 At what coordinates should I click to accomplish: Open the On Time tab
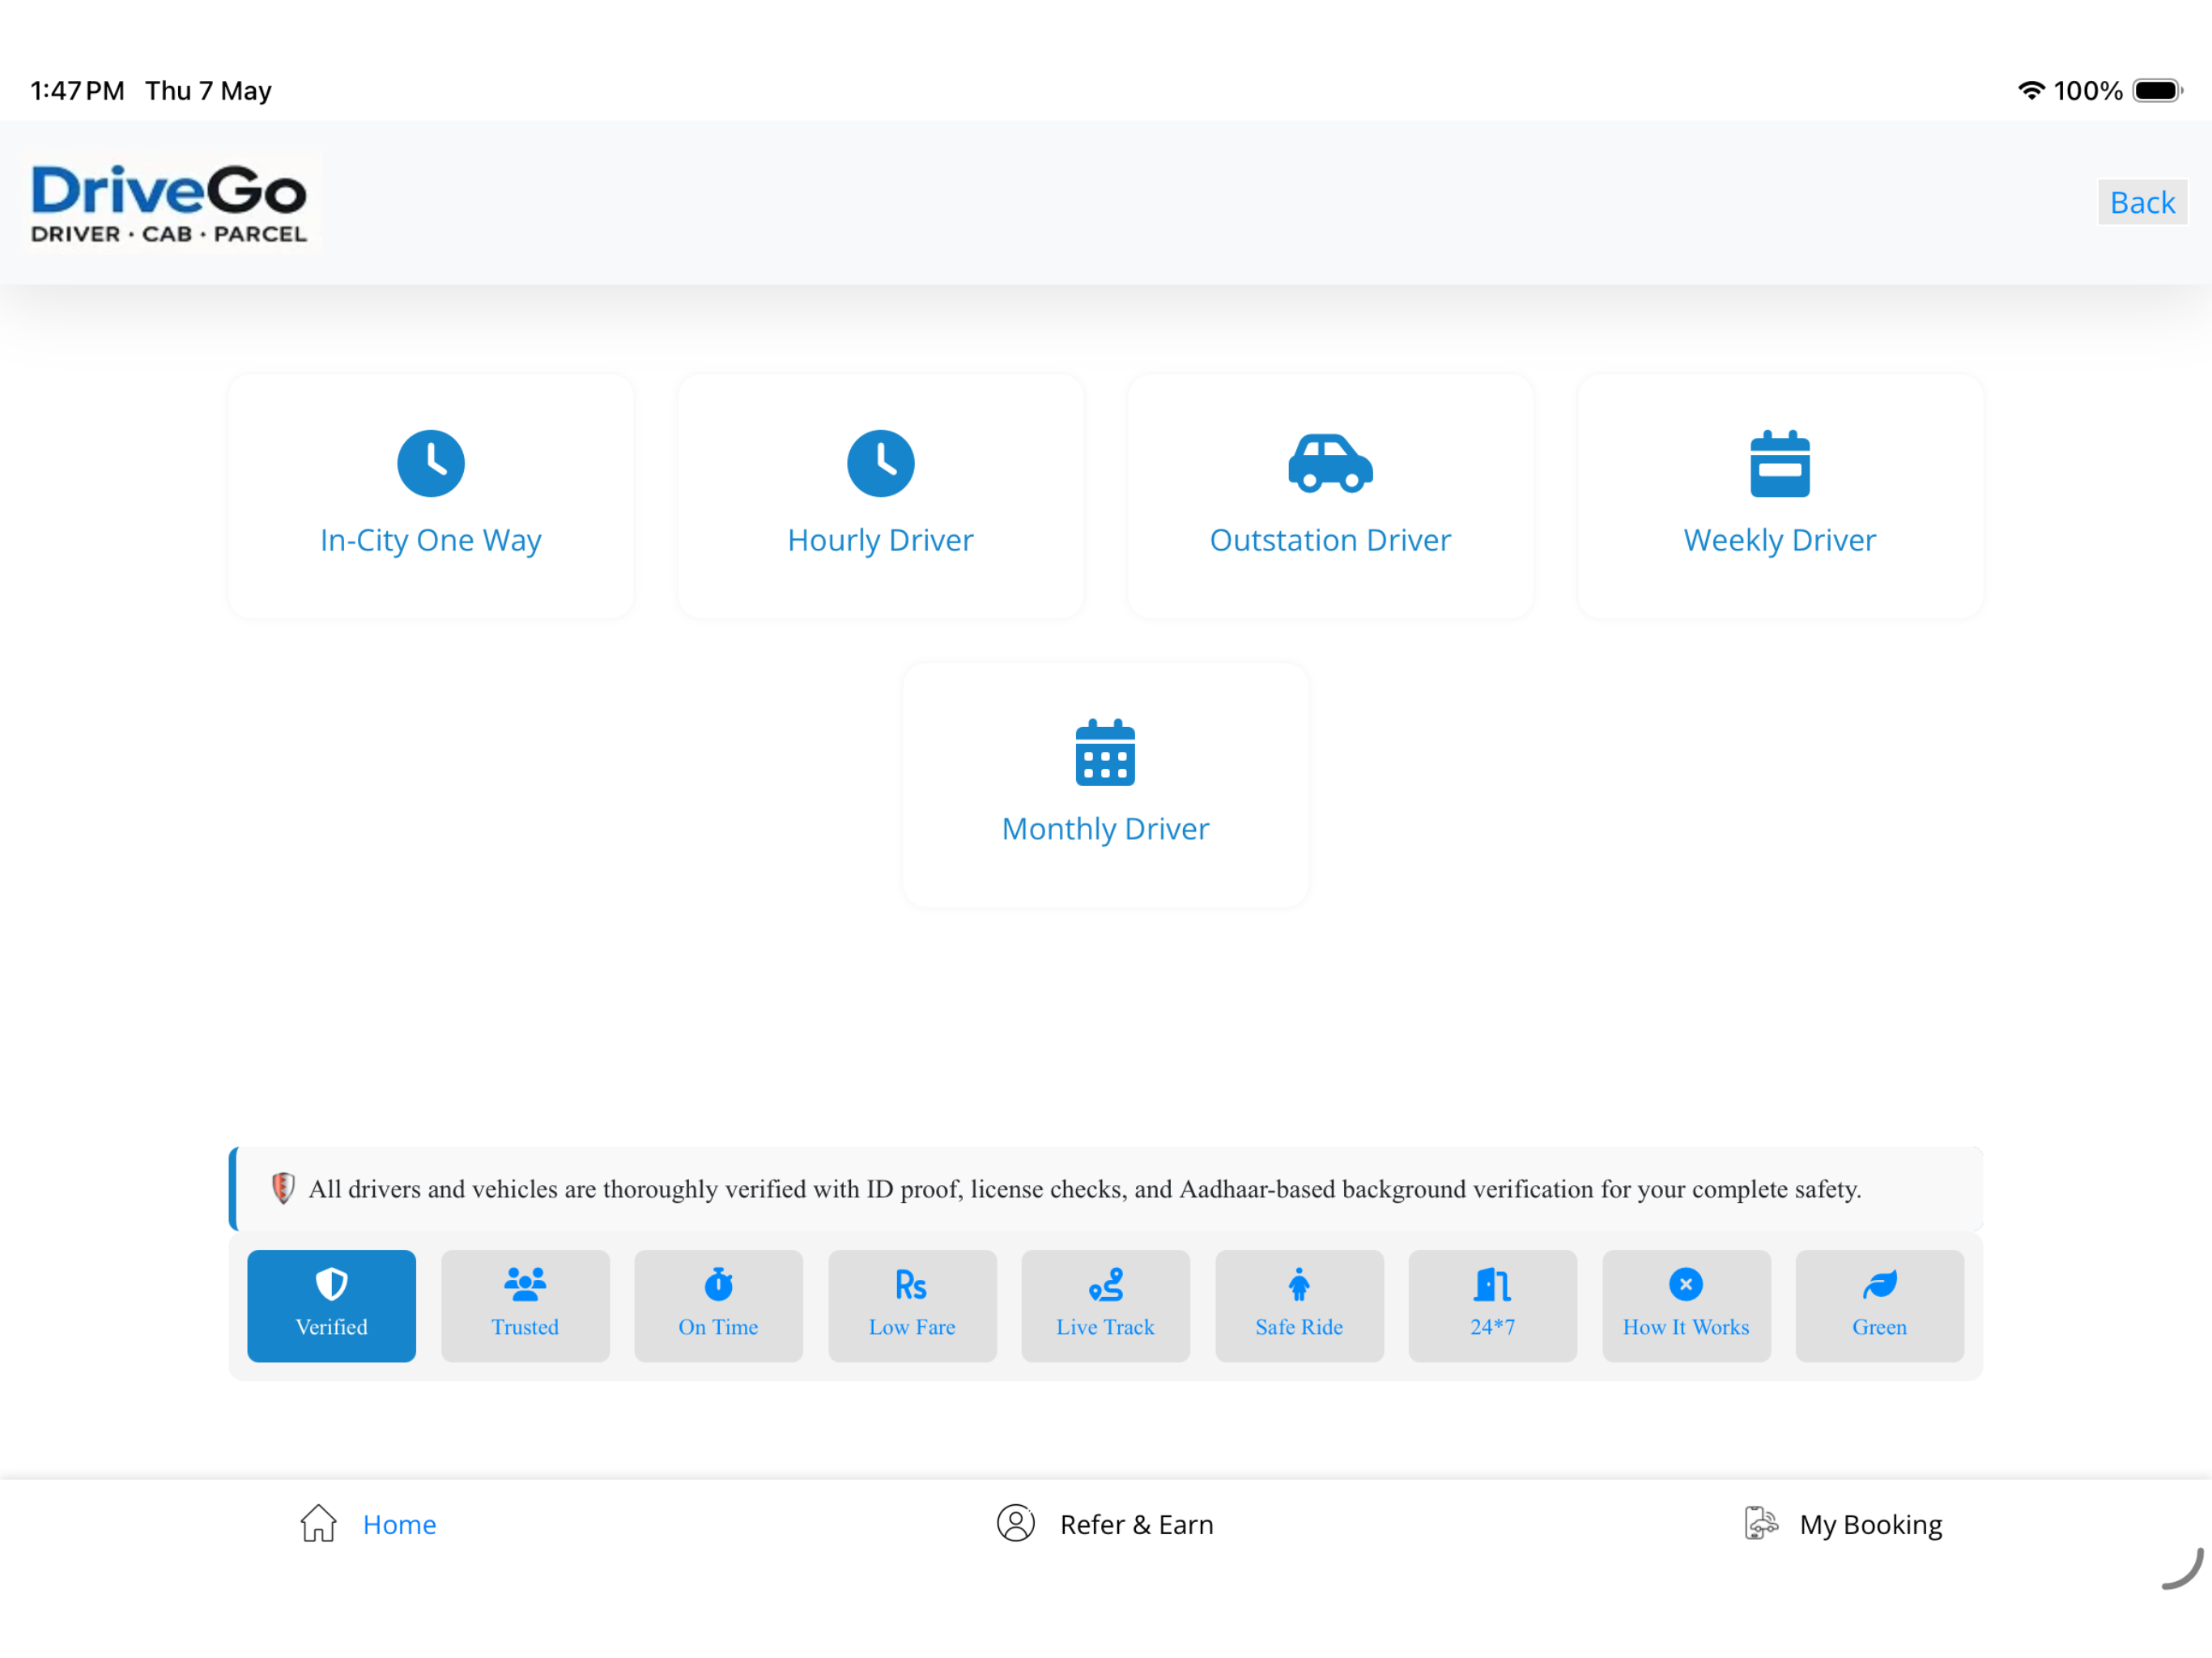(x=718, y=1305)
